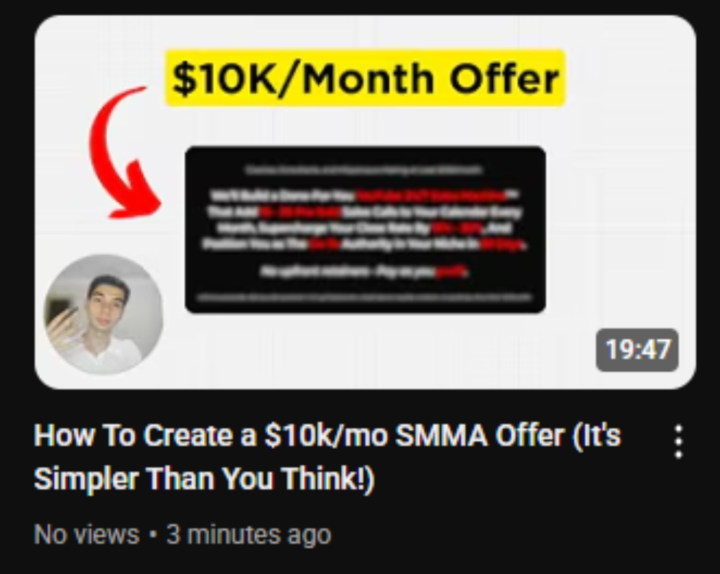Screen dimensions: 720x574
Task: Click the circular creator photo in thumbnail
Action: click(103, 315)
